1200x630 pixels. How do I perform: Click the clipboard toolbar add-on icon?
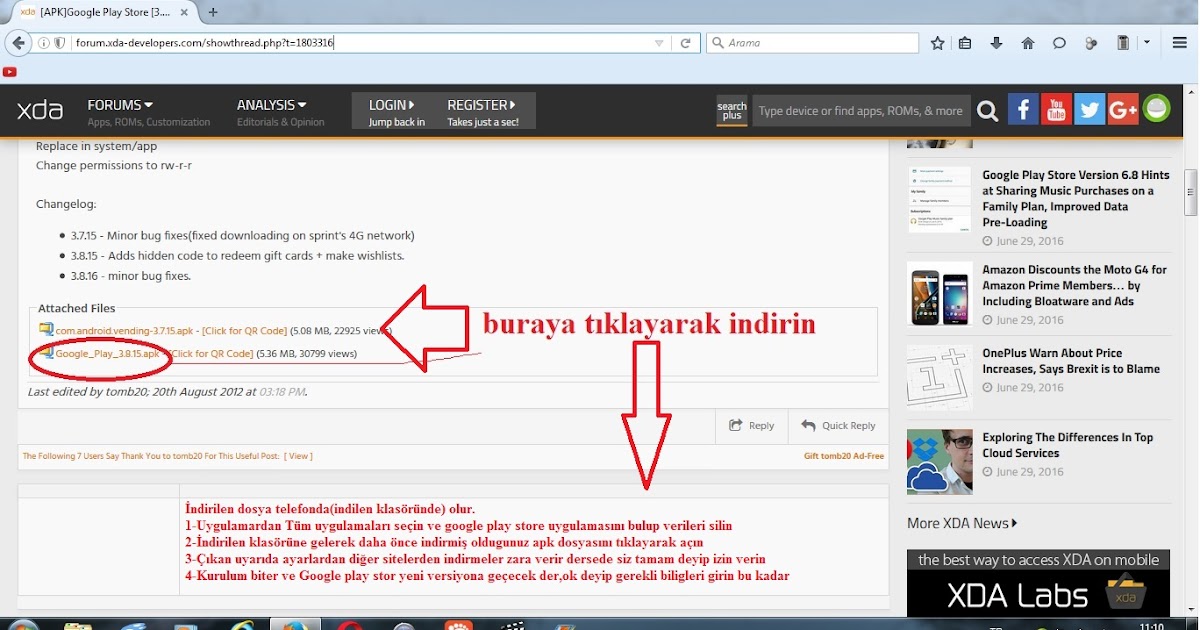click(x=1123, y=43)
